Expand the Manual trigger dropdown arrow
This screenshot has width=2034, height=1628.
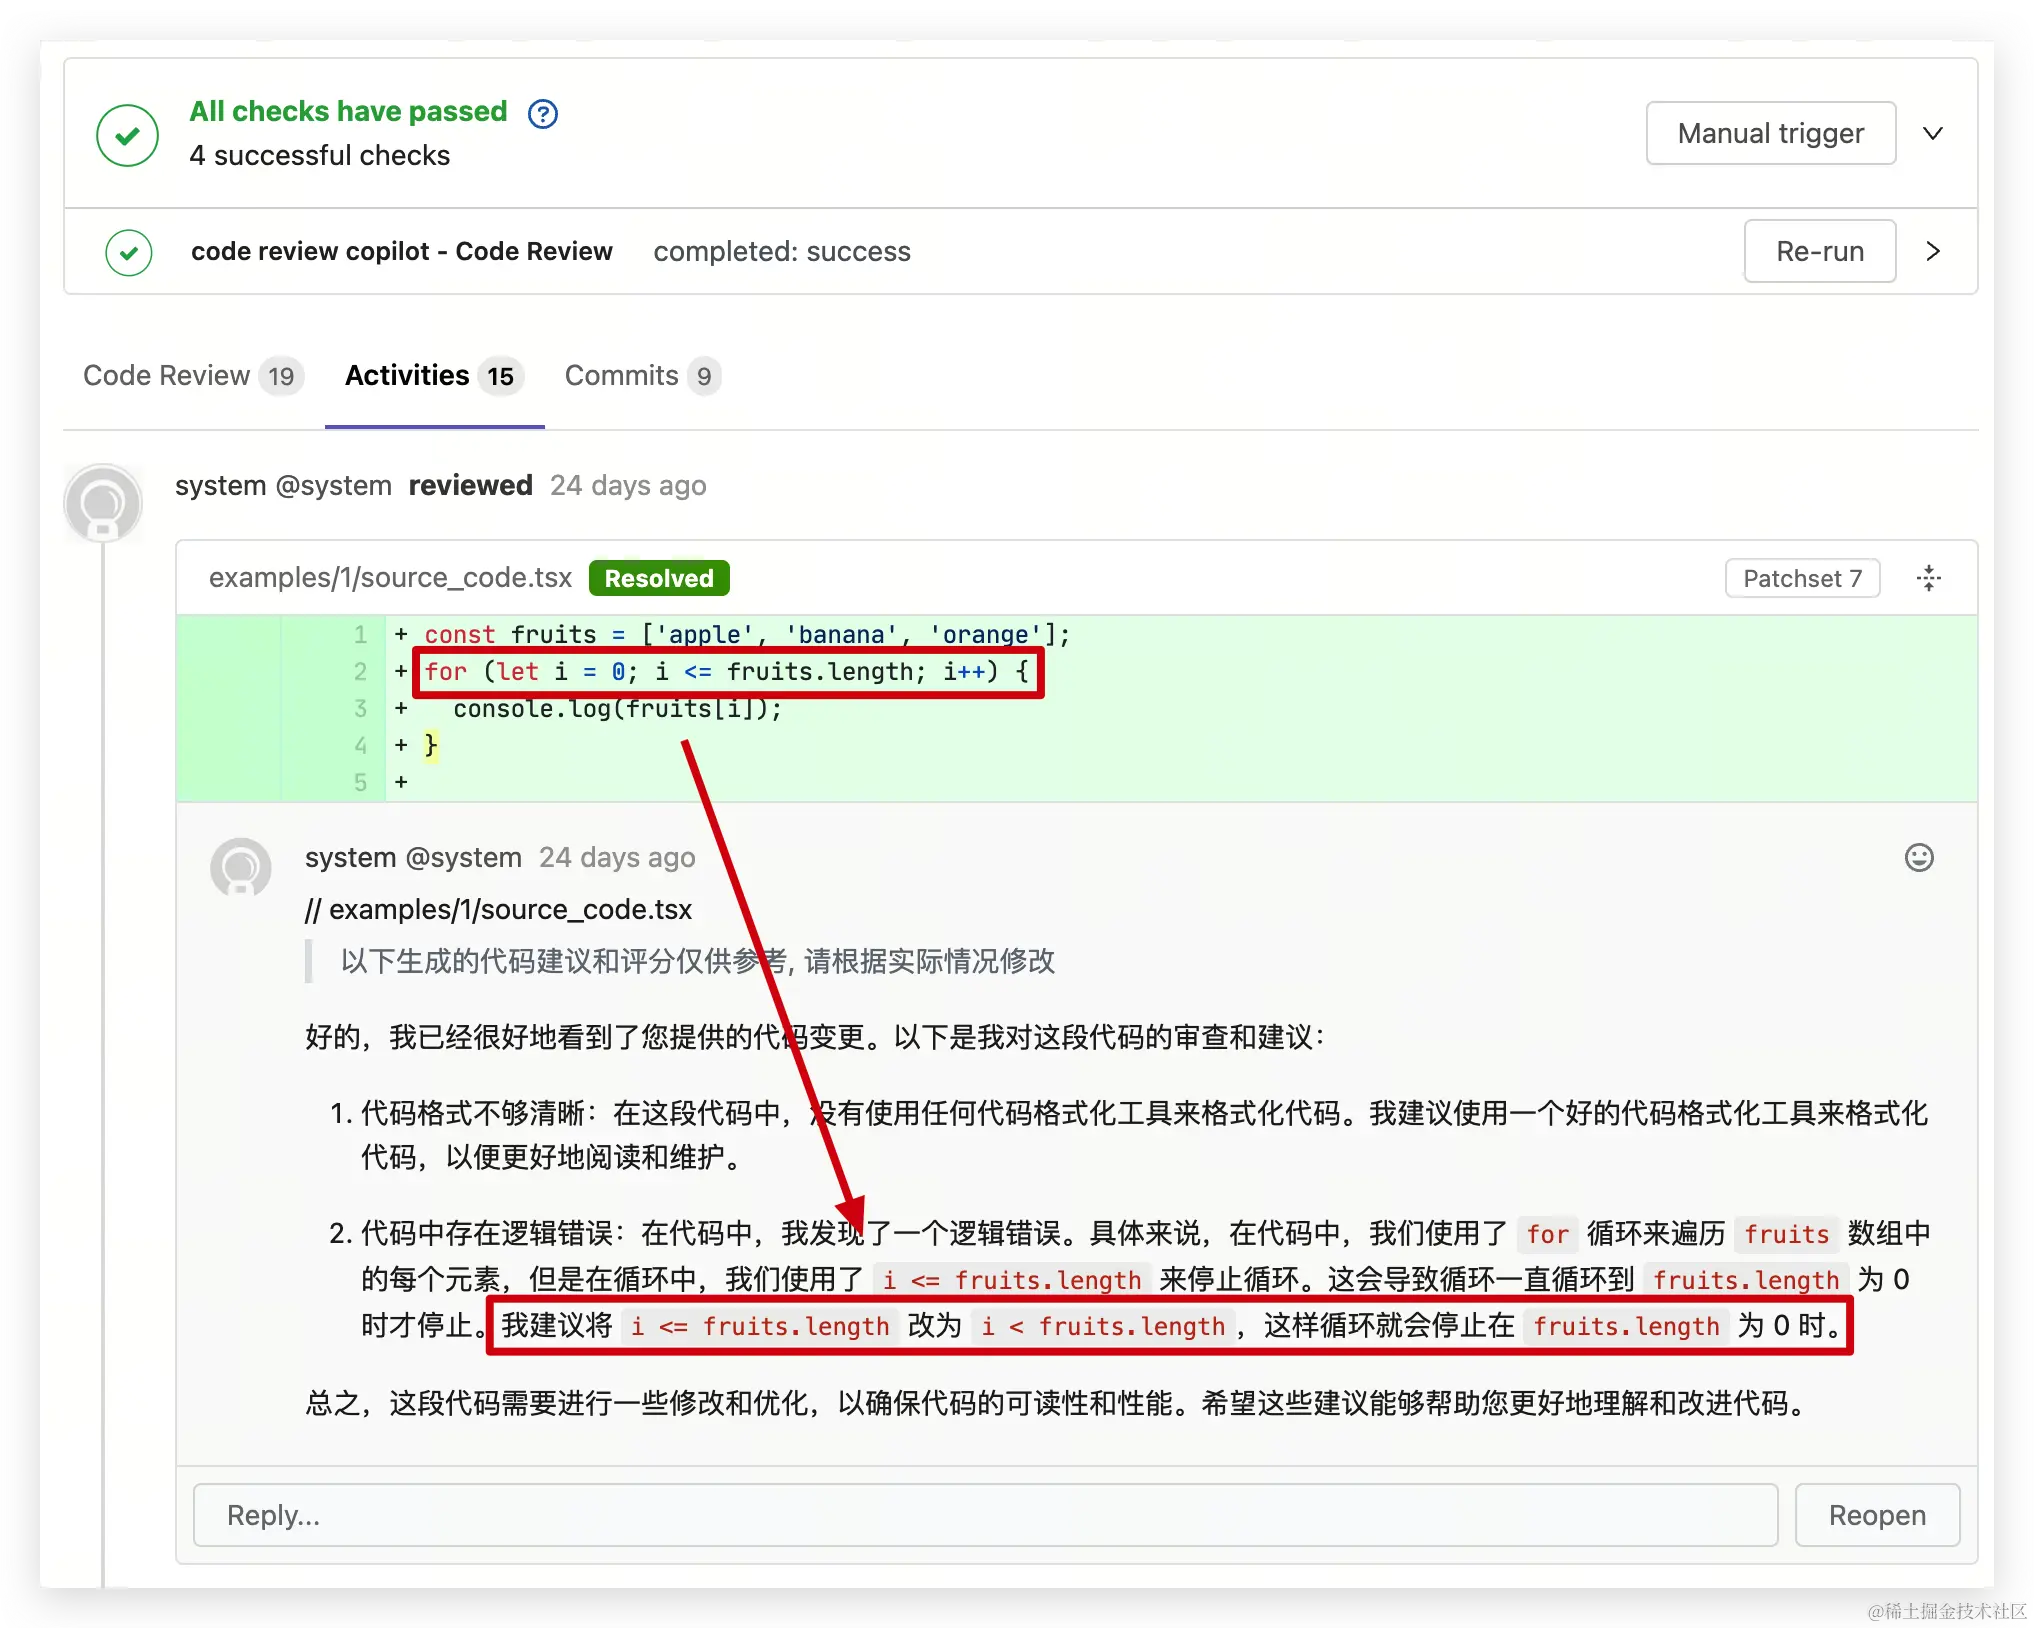[1932, 133]
